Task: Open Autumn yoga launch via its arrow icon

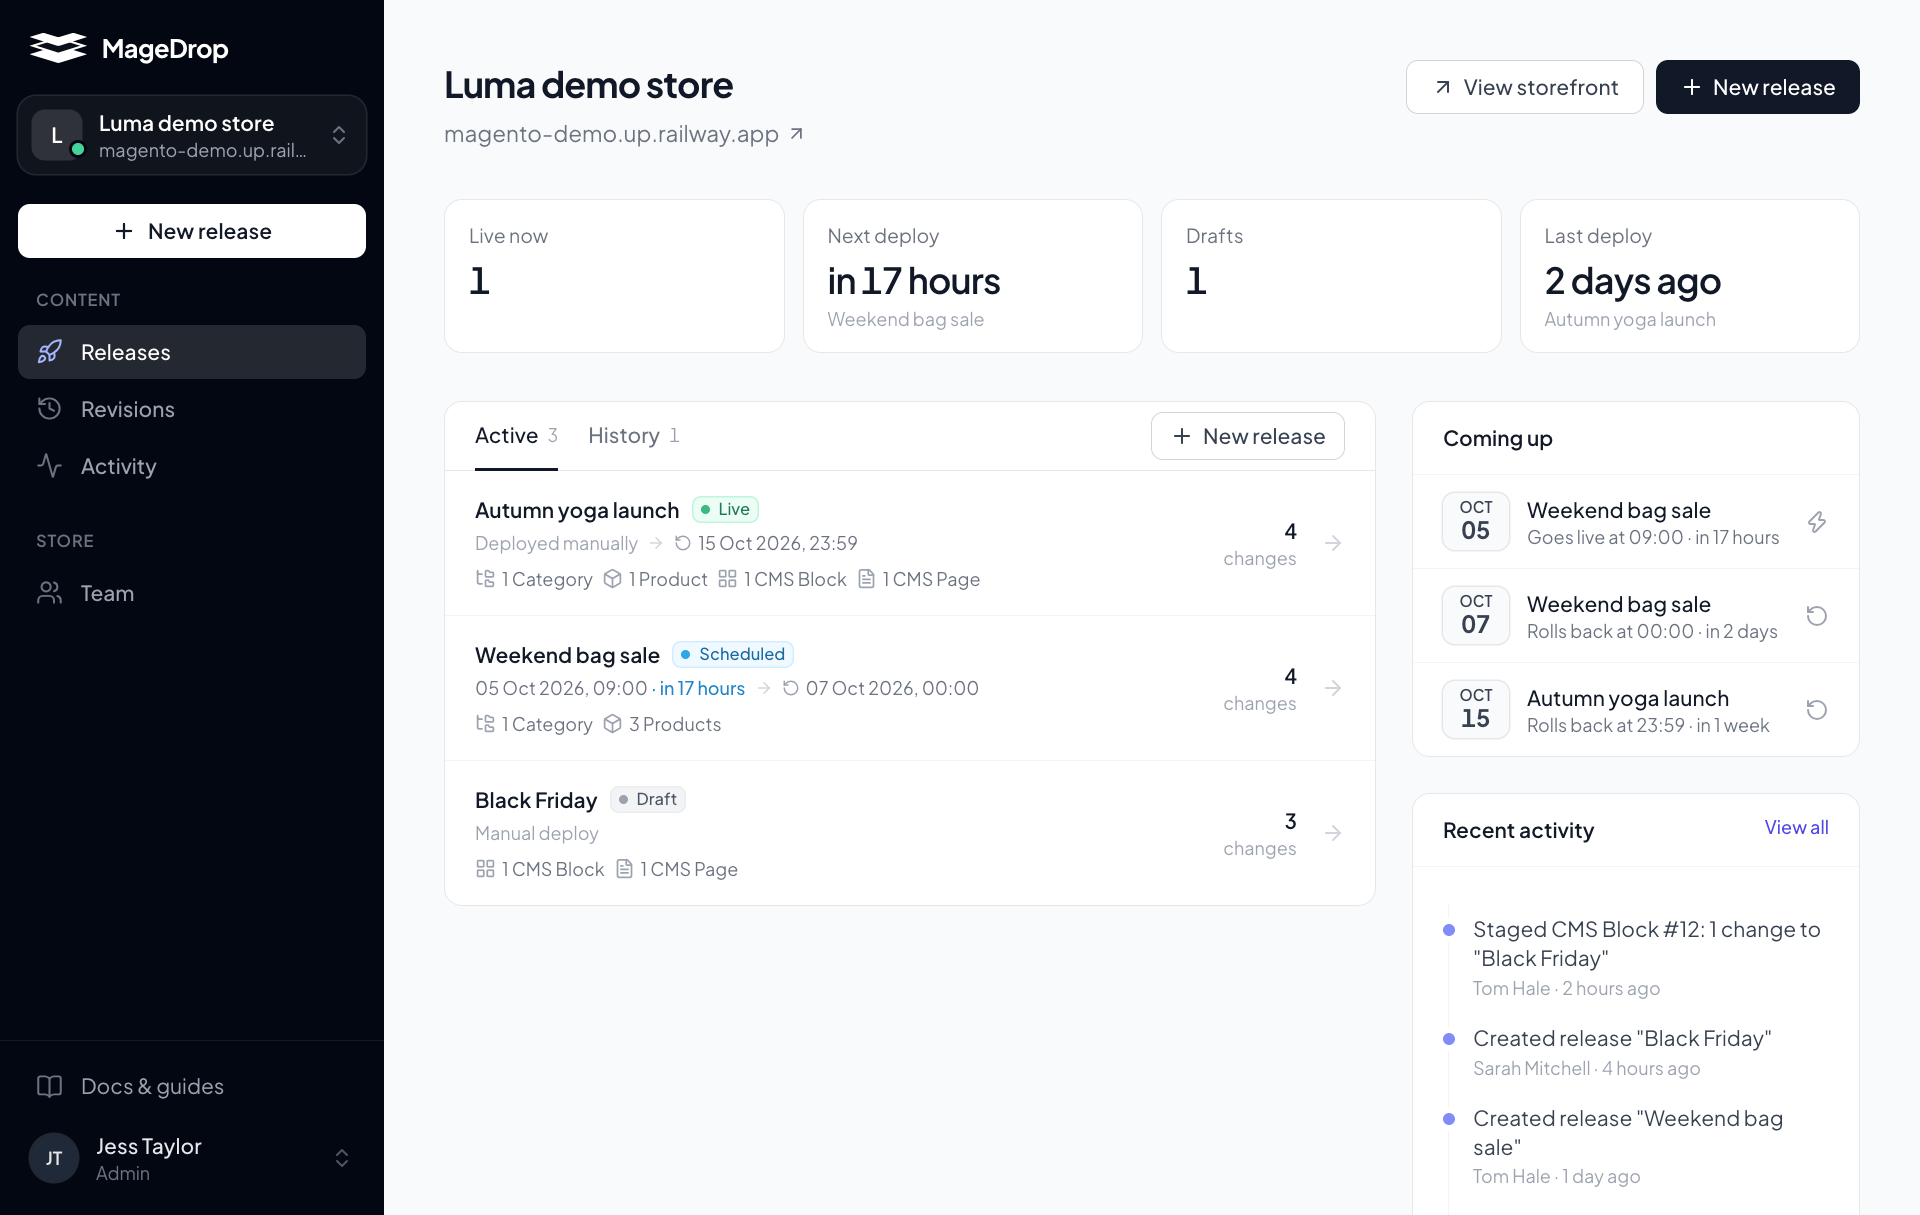Action: (1333, 543)
